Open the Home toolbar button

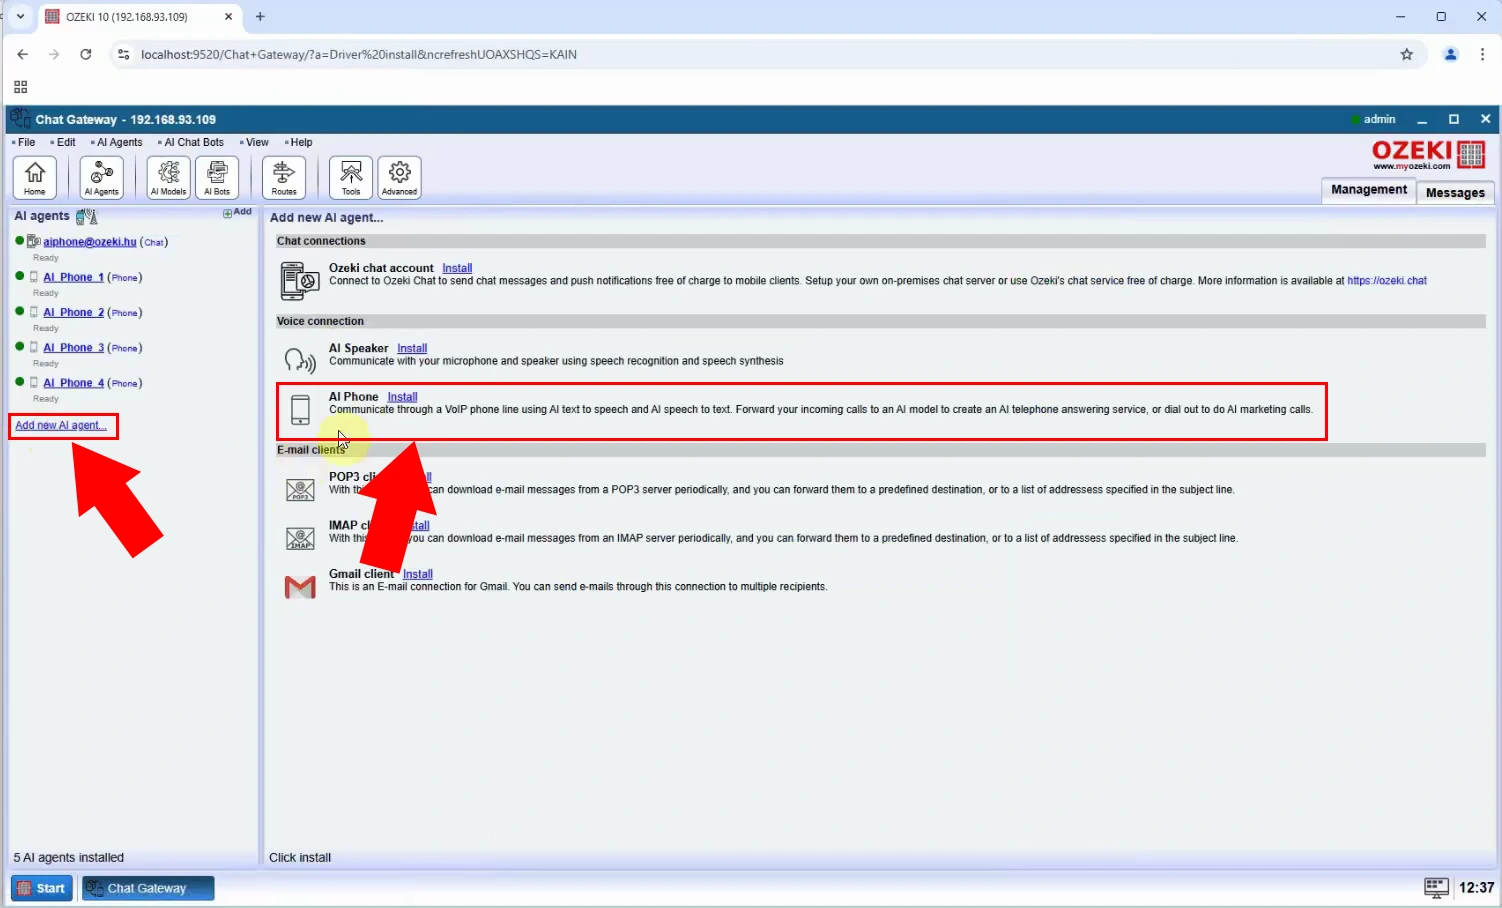[x=35, y=177]
